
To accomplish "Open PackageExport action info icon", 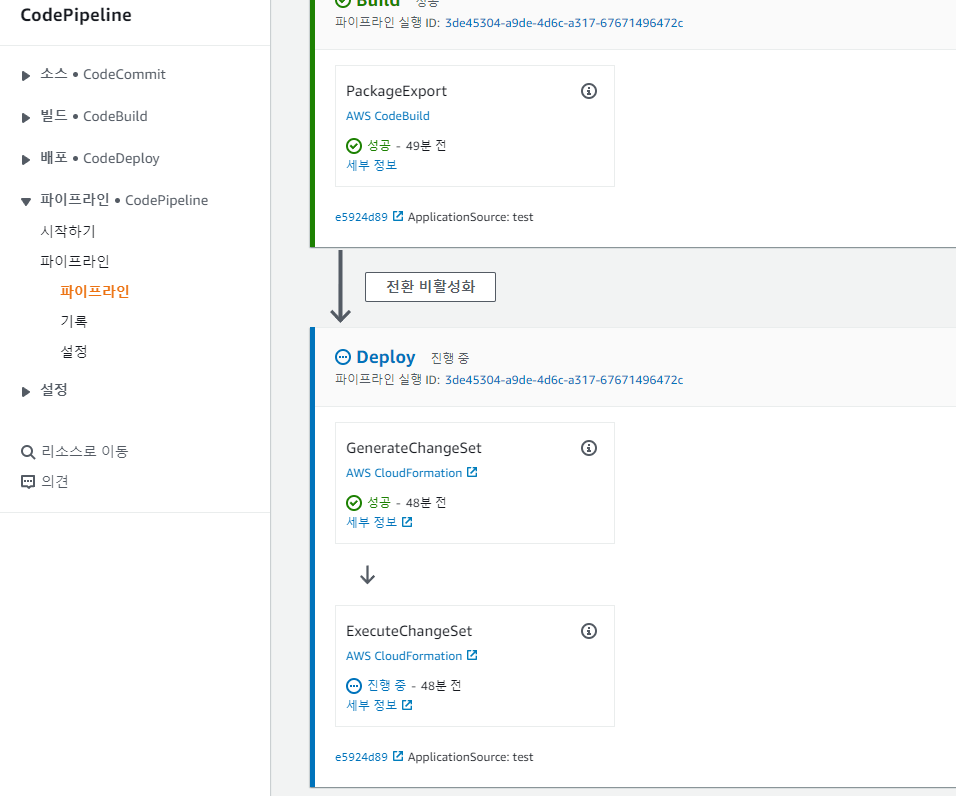I will (x=588, y=91).
